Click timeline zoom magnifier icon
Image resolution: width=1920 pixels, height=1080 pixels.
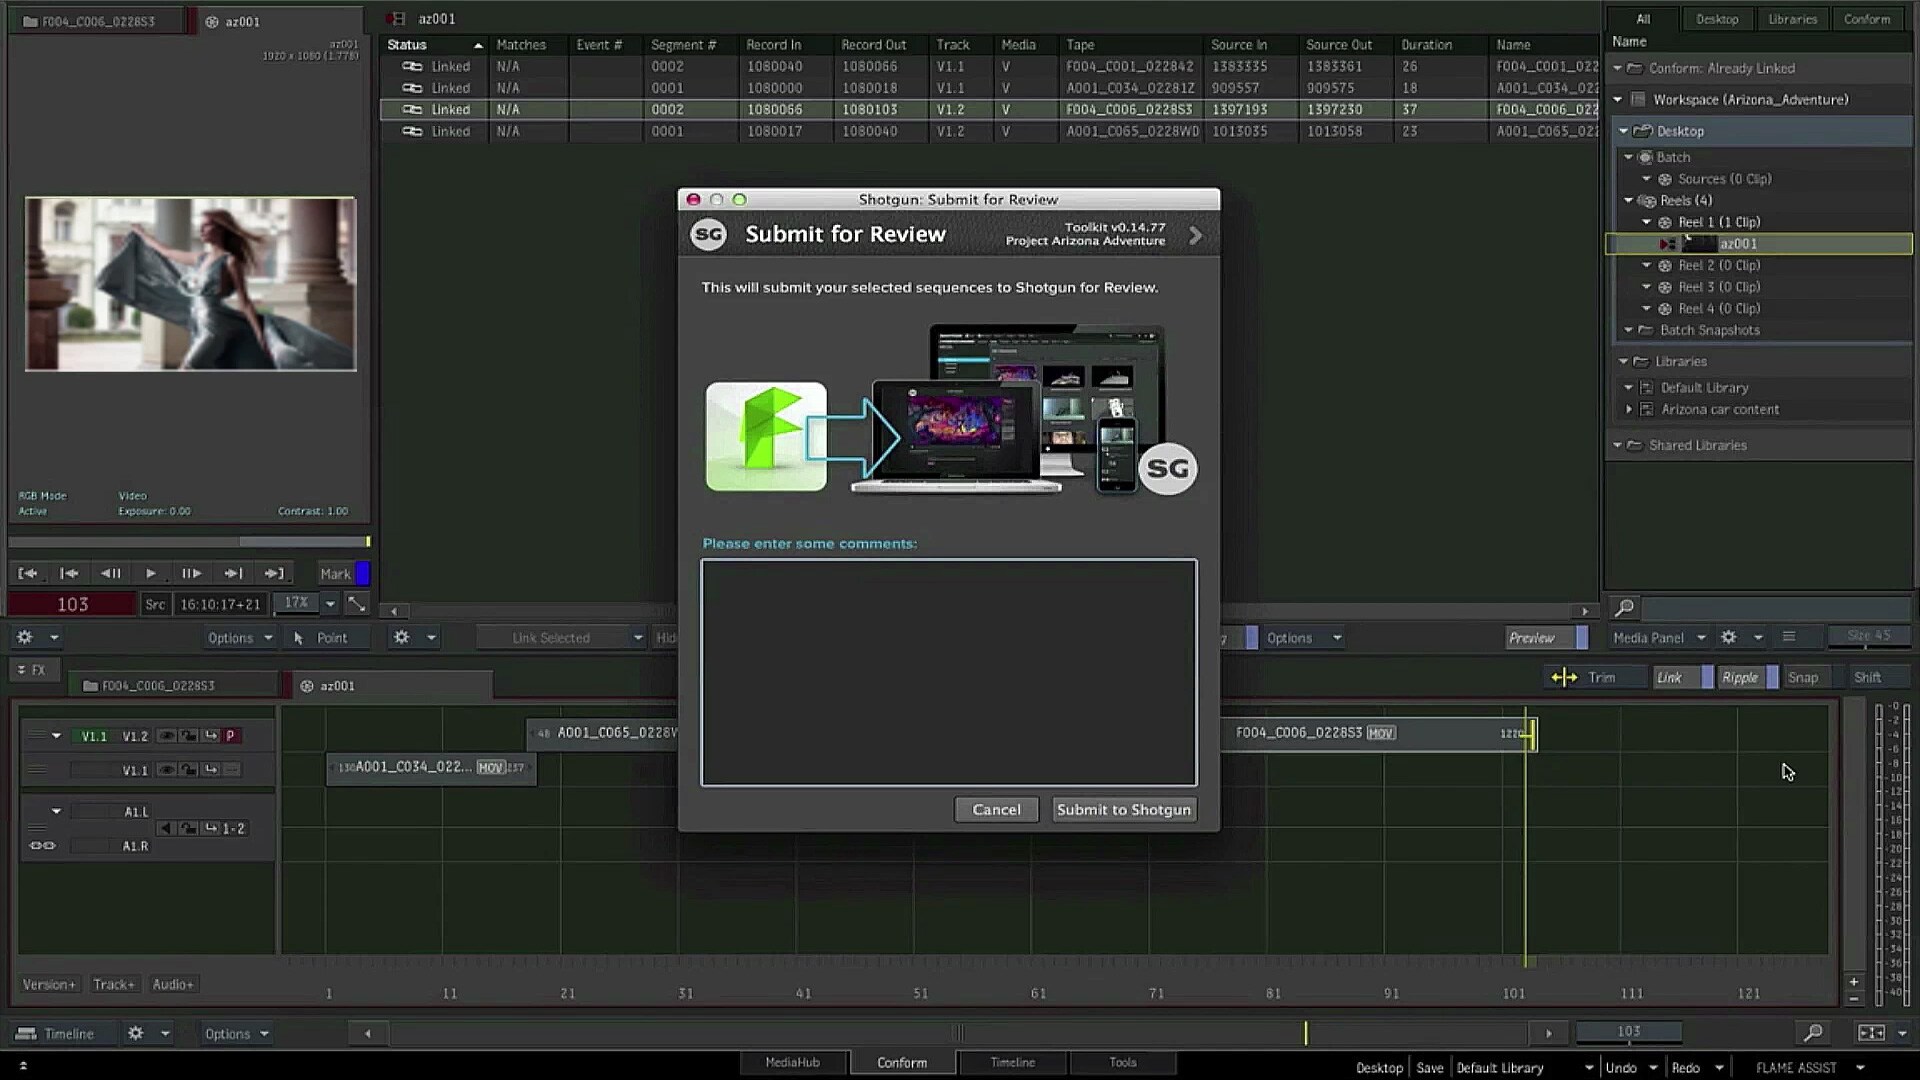(1812, 1033)
